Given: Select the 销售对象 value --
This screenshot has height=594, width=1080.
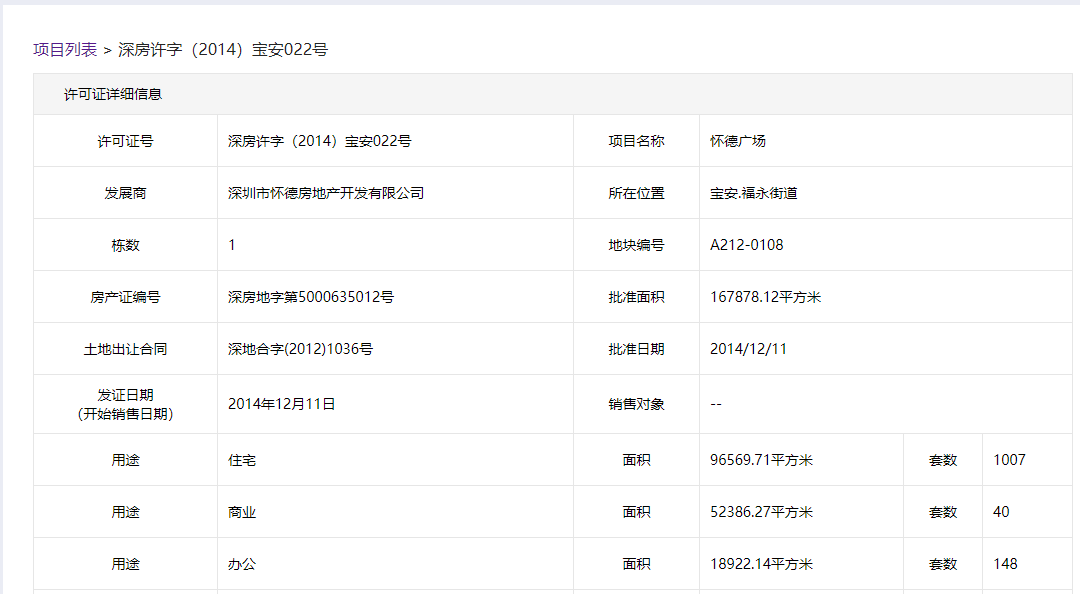Looking at the screenshot, I should pos(716,404).
